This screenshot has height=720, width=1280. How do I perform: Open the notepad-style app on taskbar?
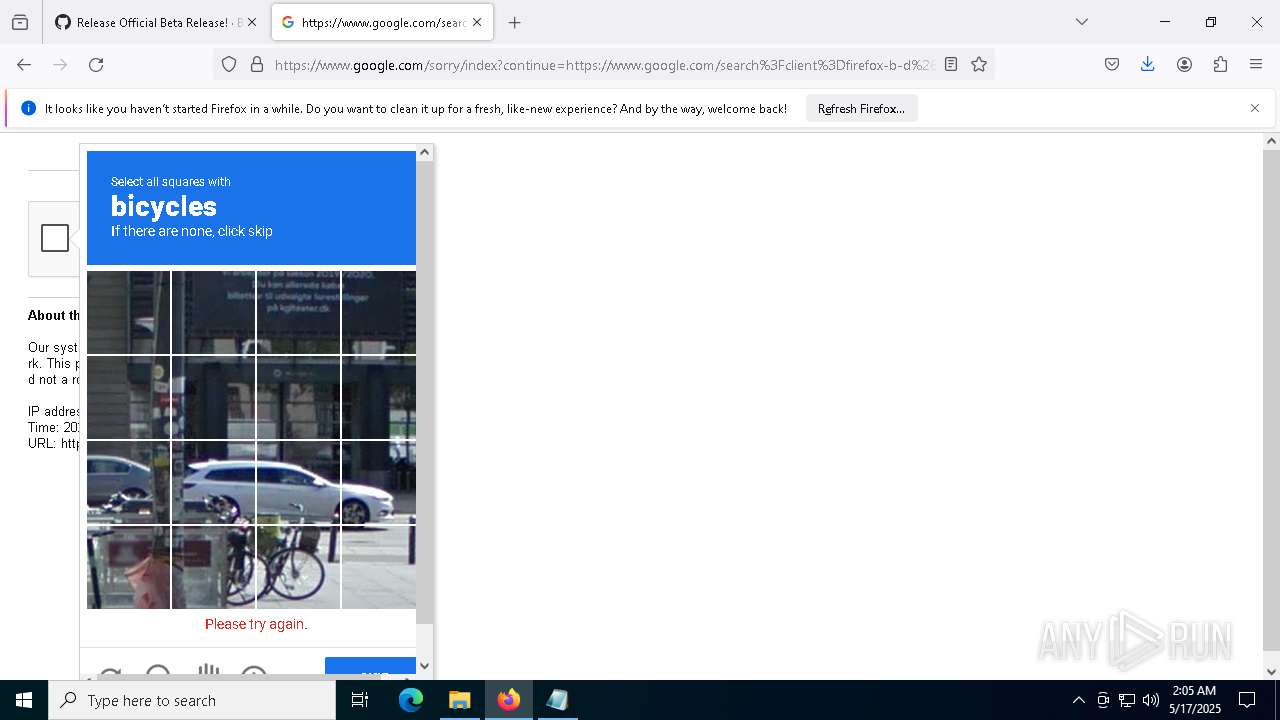557,700
